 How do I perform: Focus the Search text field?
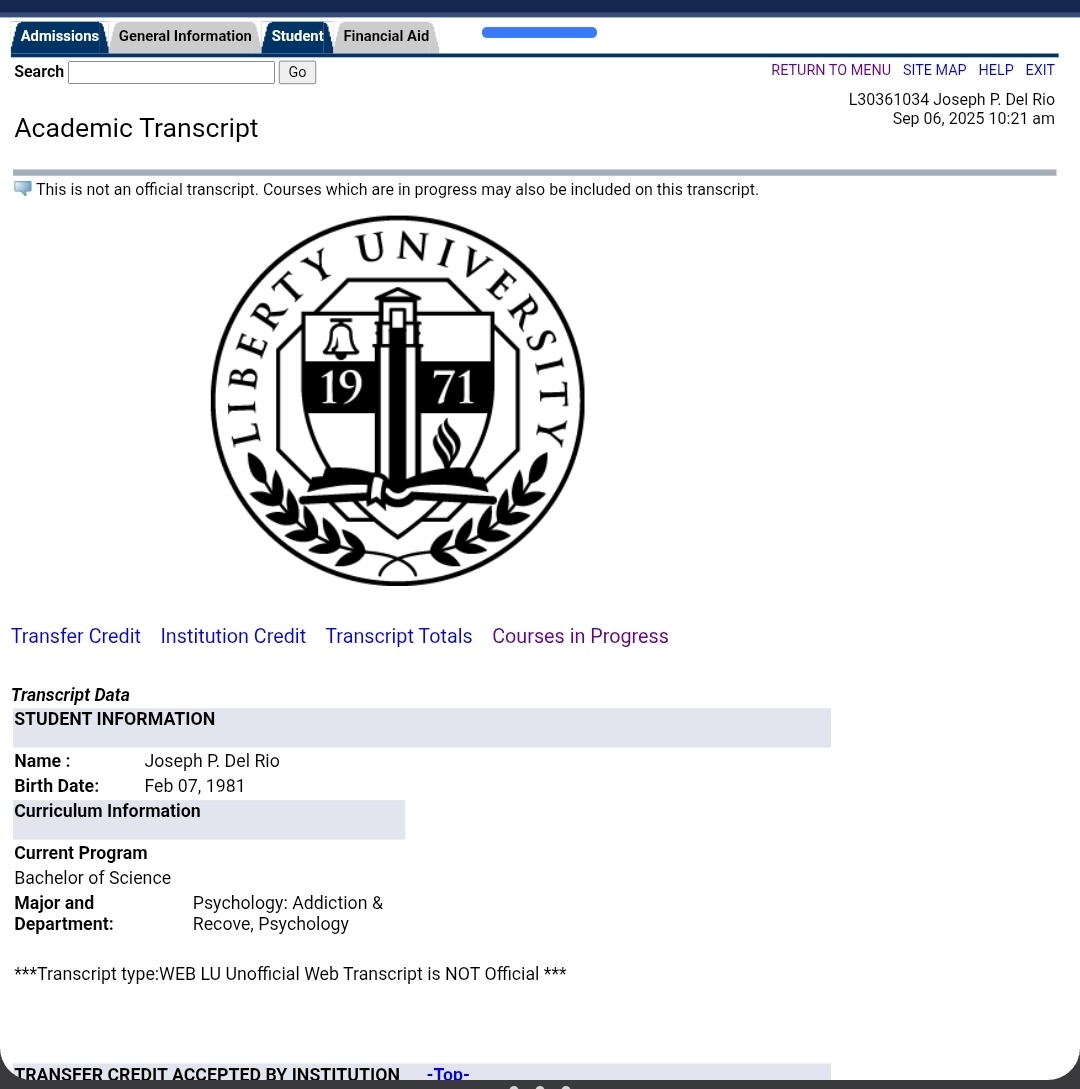pos(171,72)
